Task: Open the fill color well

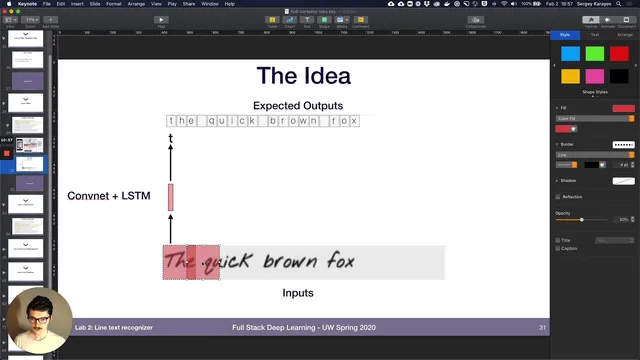Action: coord(566,129)
